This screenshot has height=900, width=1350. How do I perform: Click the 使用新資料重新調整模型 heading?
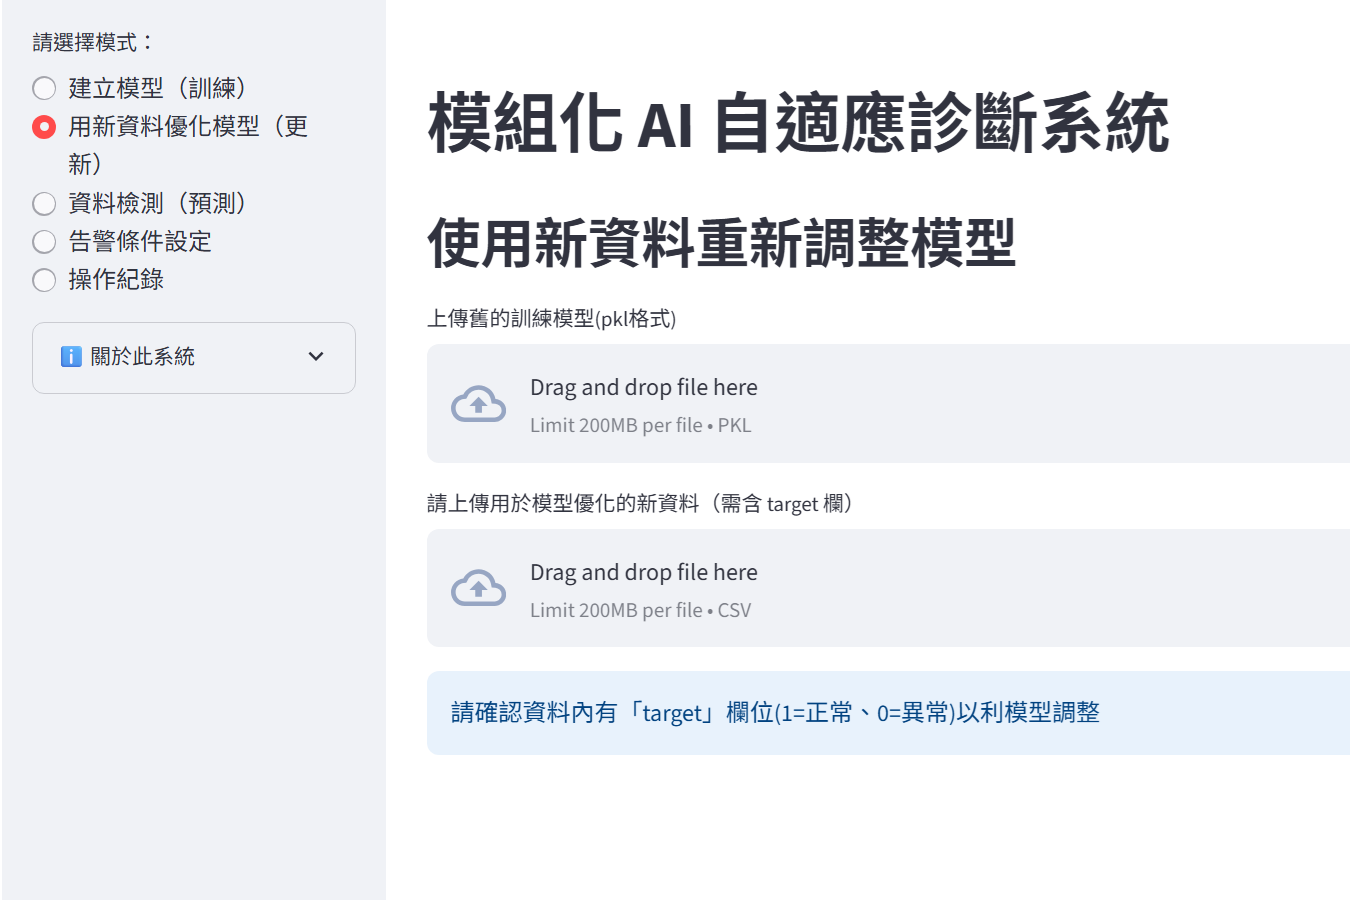[721, 244]
